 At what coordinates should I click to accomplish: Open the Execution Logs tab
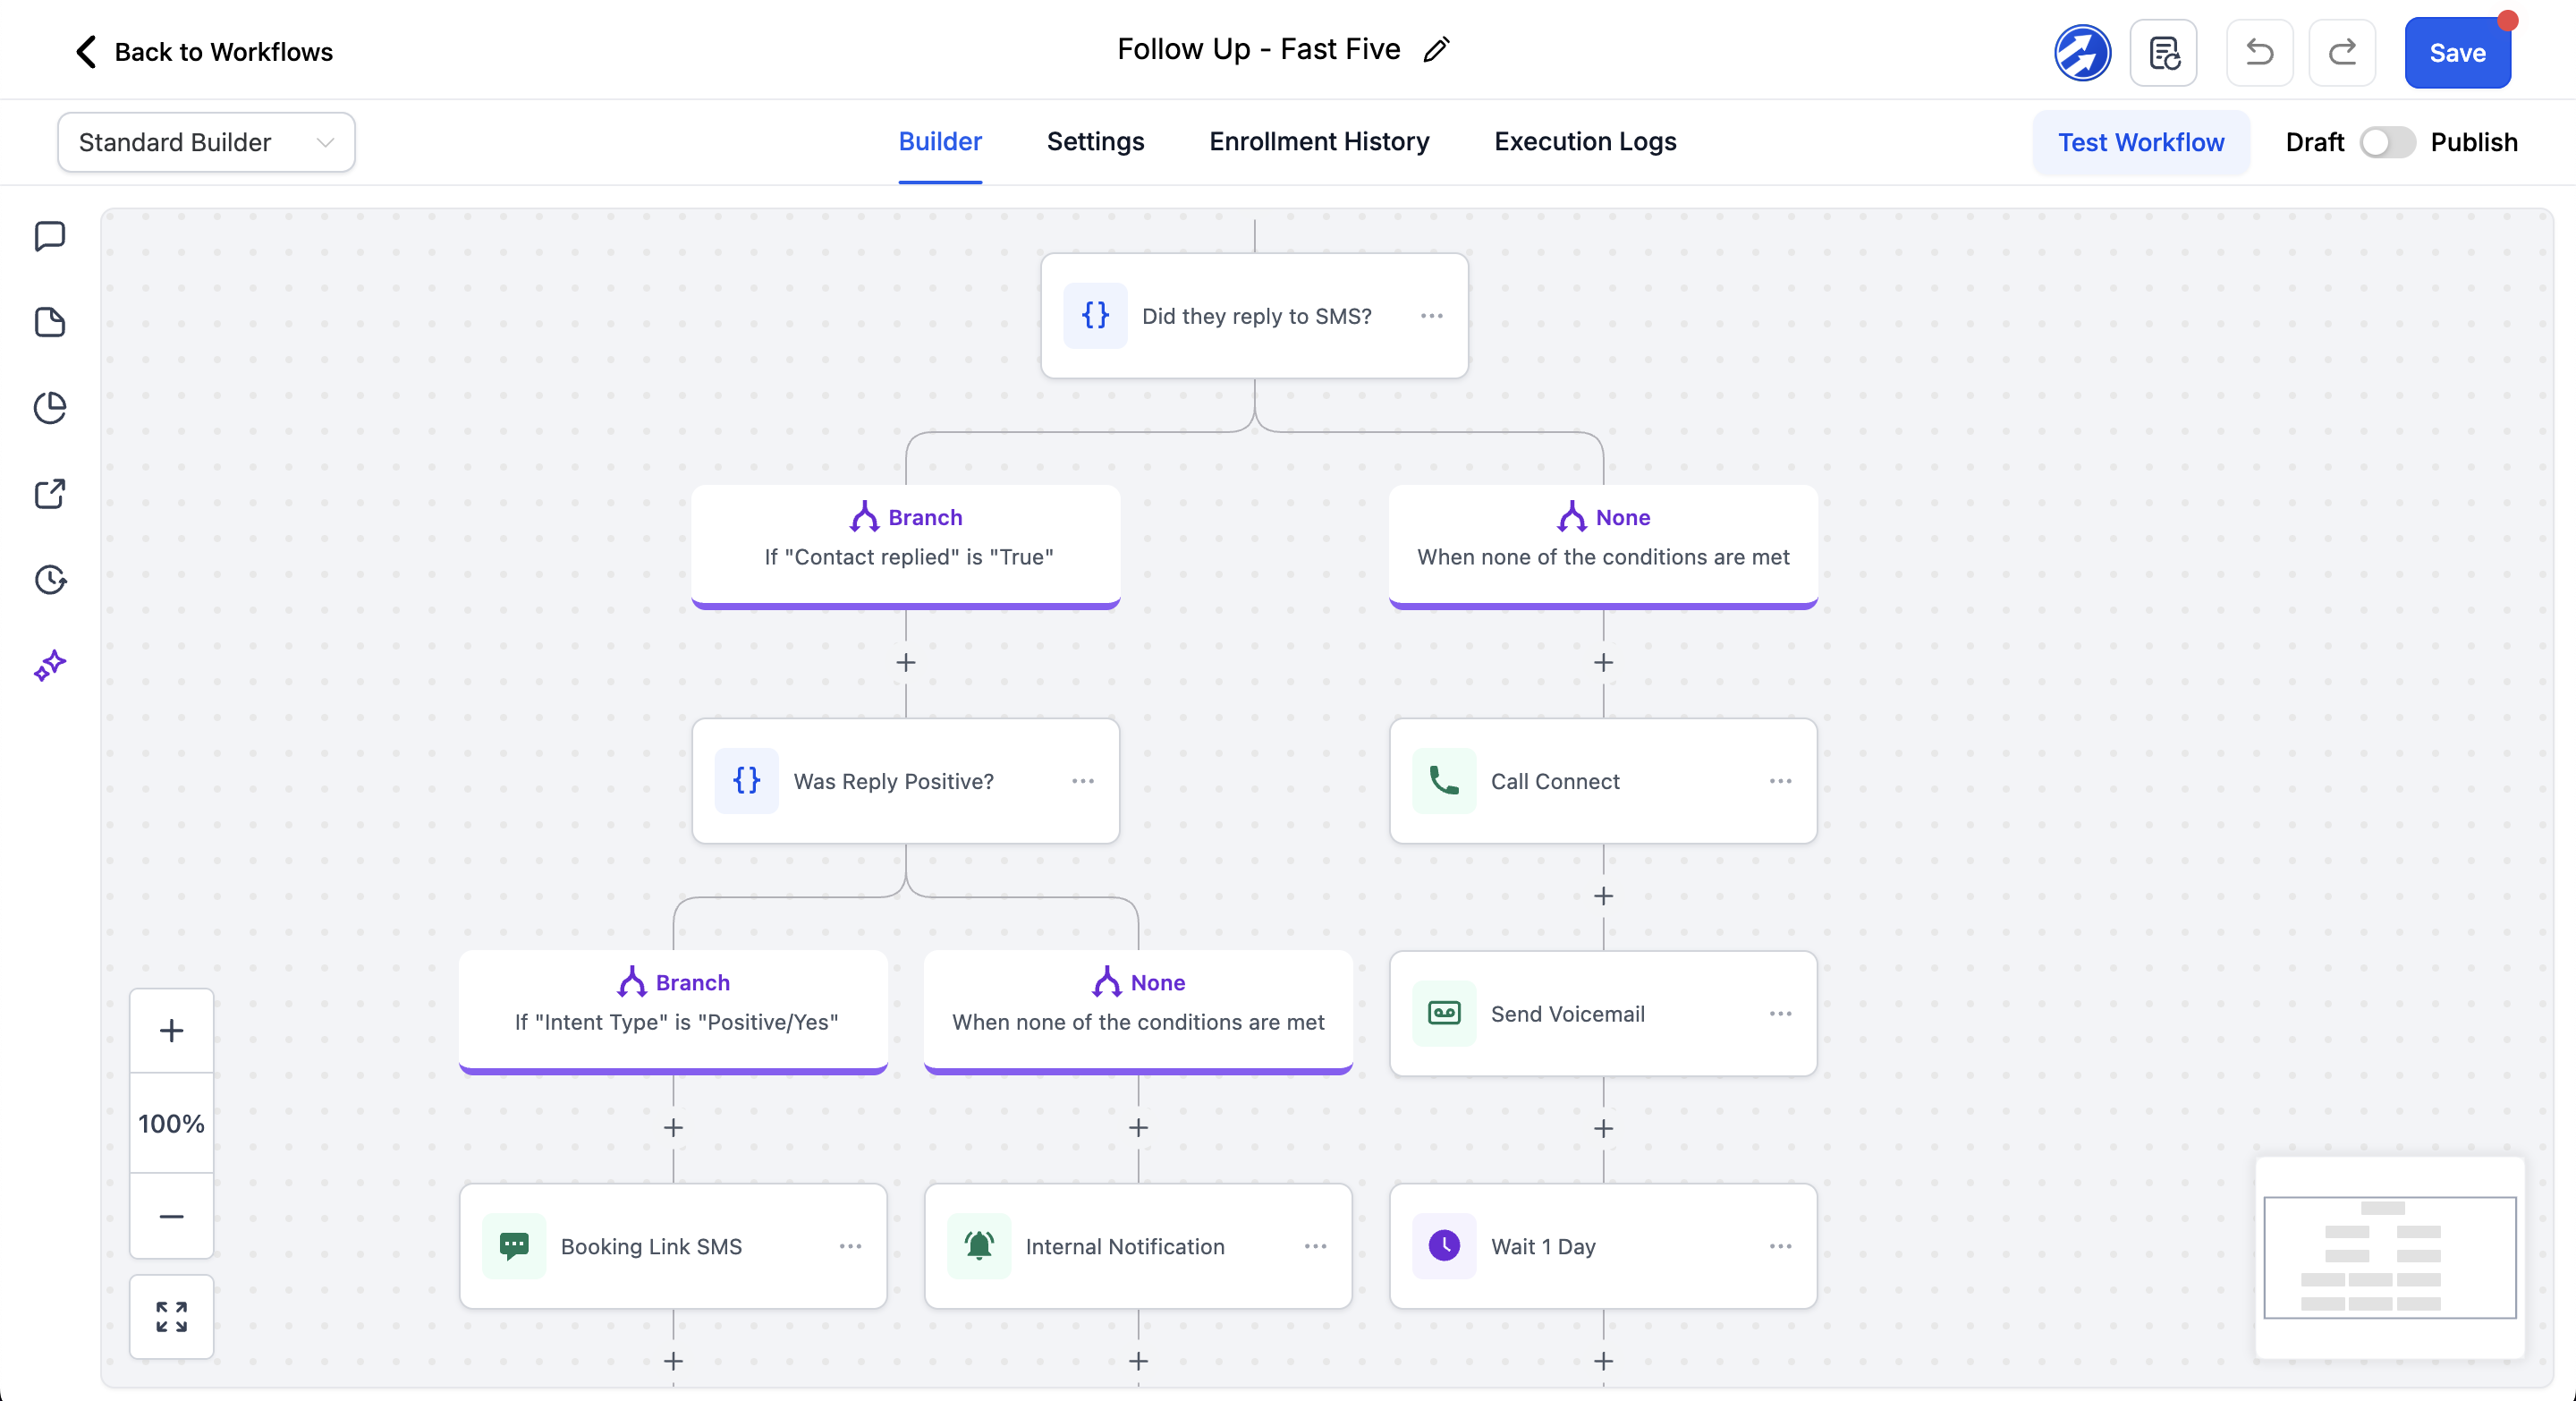[x=1584, y=142]
